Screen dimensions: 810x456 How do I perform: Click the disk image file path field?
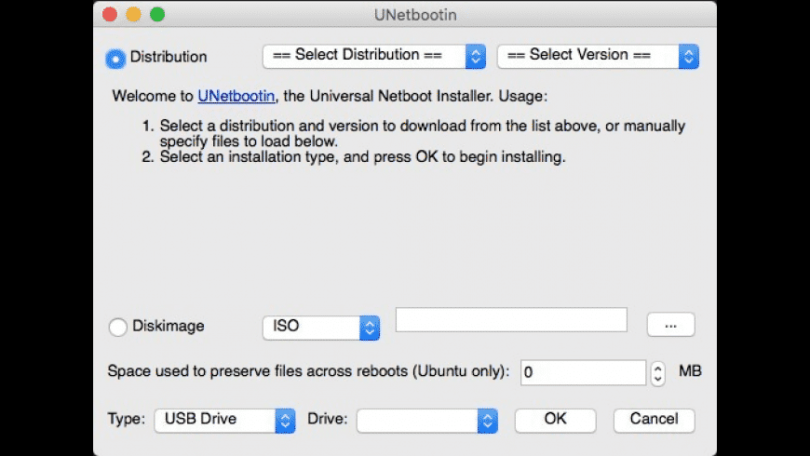coord(511,320)
